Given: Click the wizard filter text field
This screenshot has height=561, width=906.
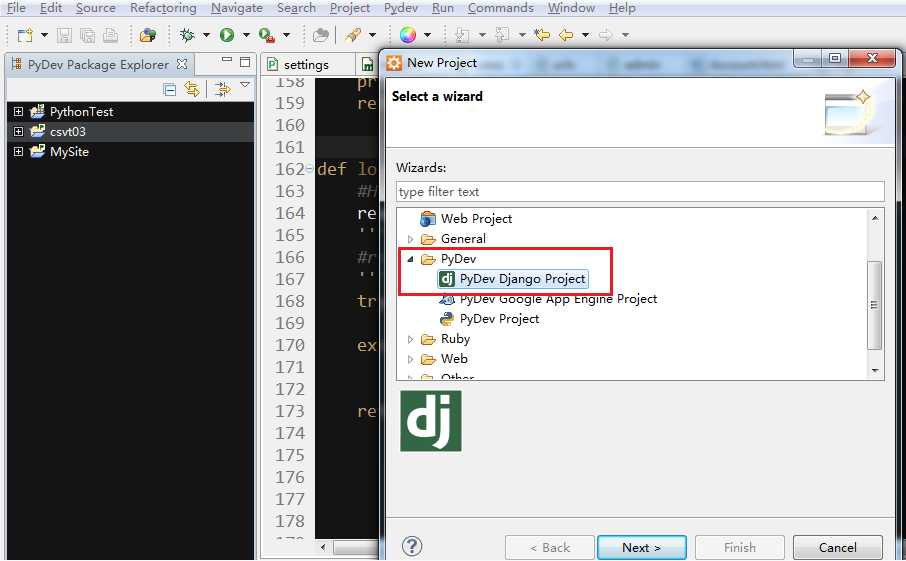Looking at the screenshot, I should [x=640, y=191].
